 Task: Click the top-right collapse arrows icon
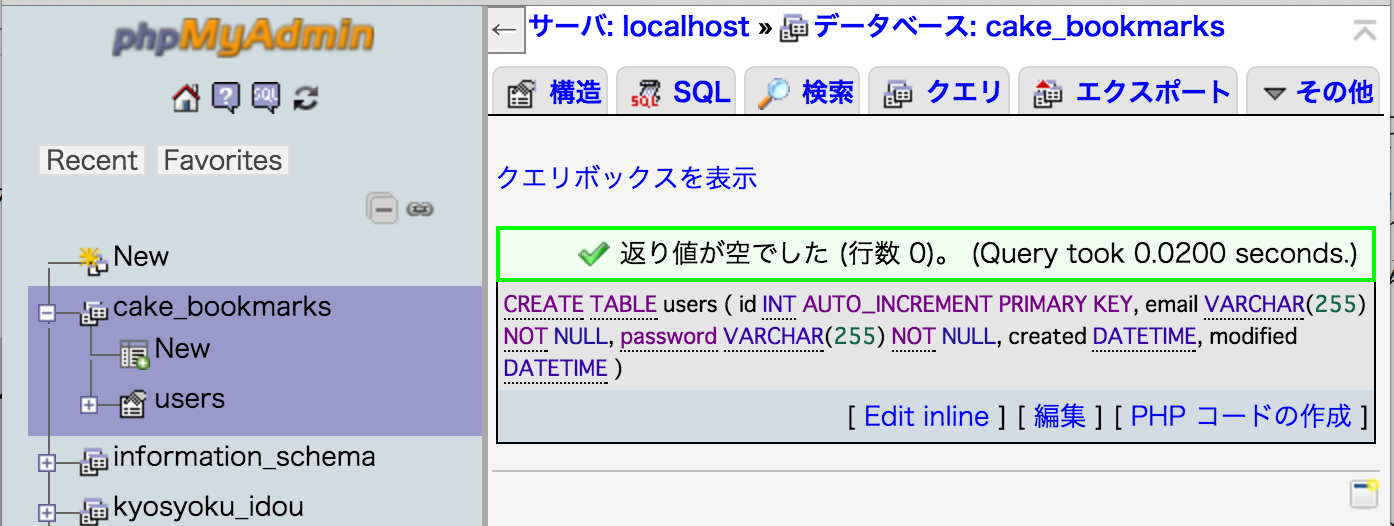point(1365,30)
